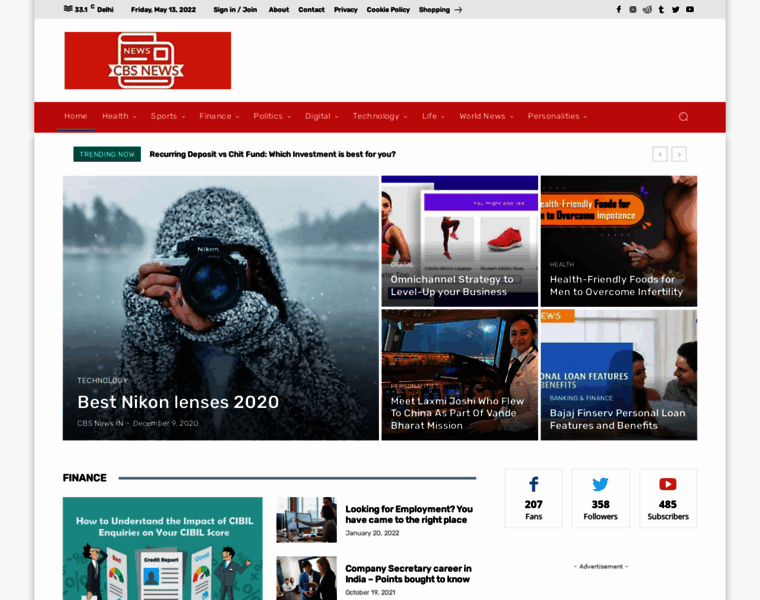Click the TRENDING NOW label
The height and width of the screenshot is (600, 760).
(x=107, y=154)
